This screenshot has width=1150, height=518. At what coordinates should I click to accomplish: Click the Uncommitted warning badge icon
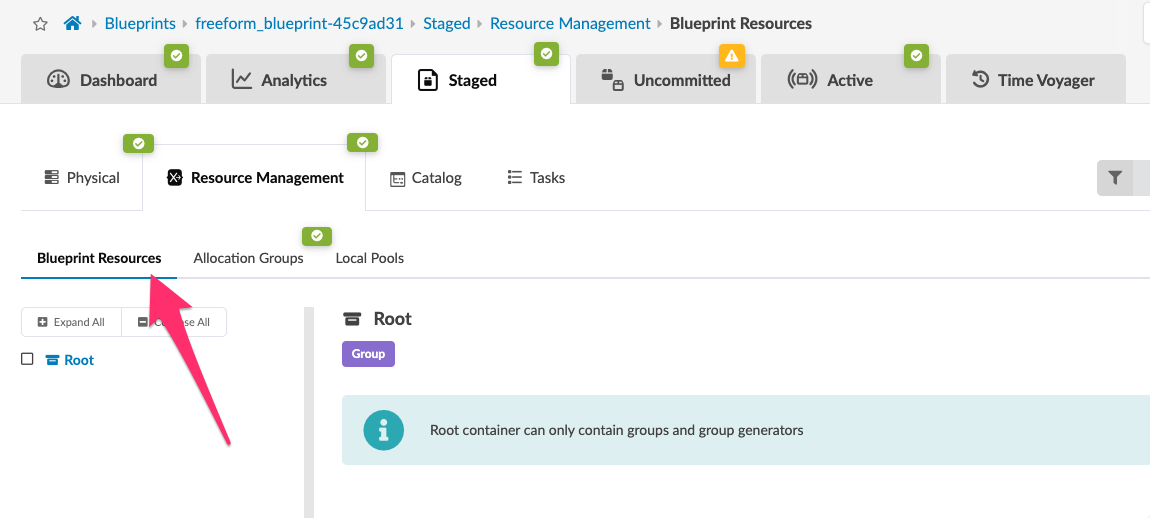tap(732, 55)
